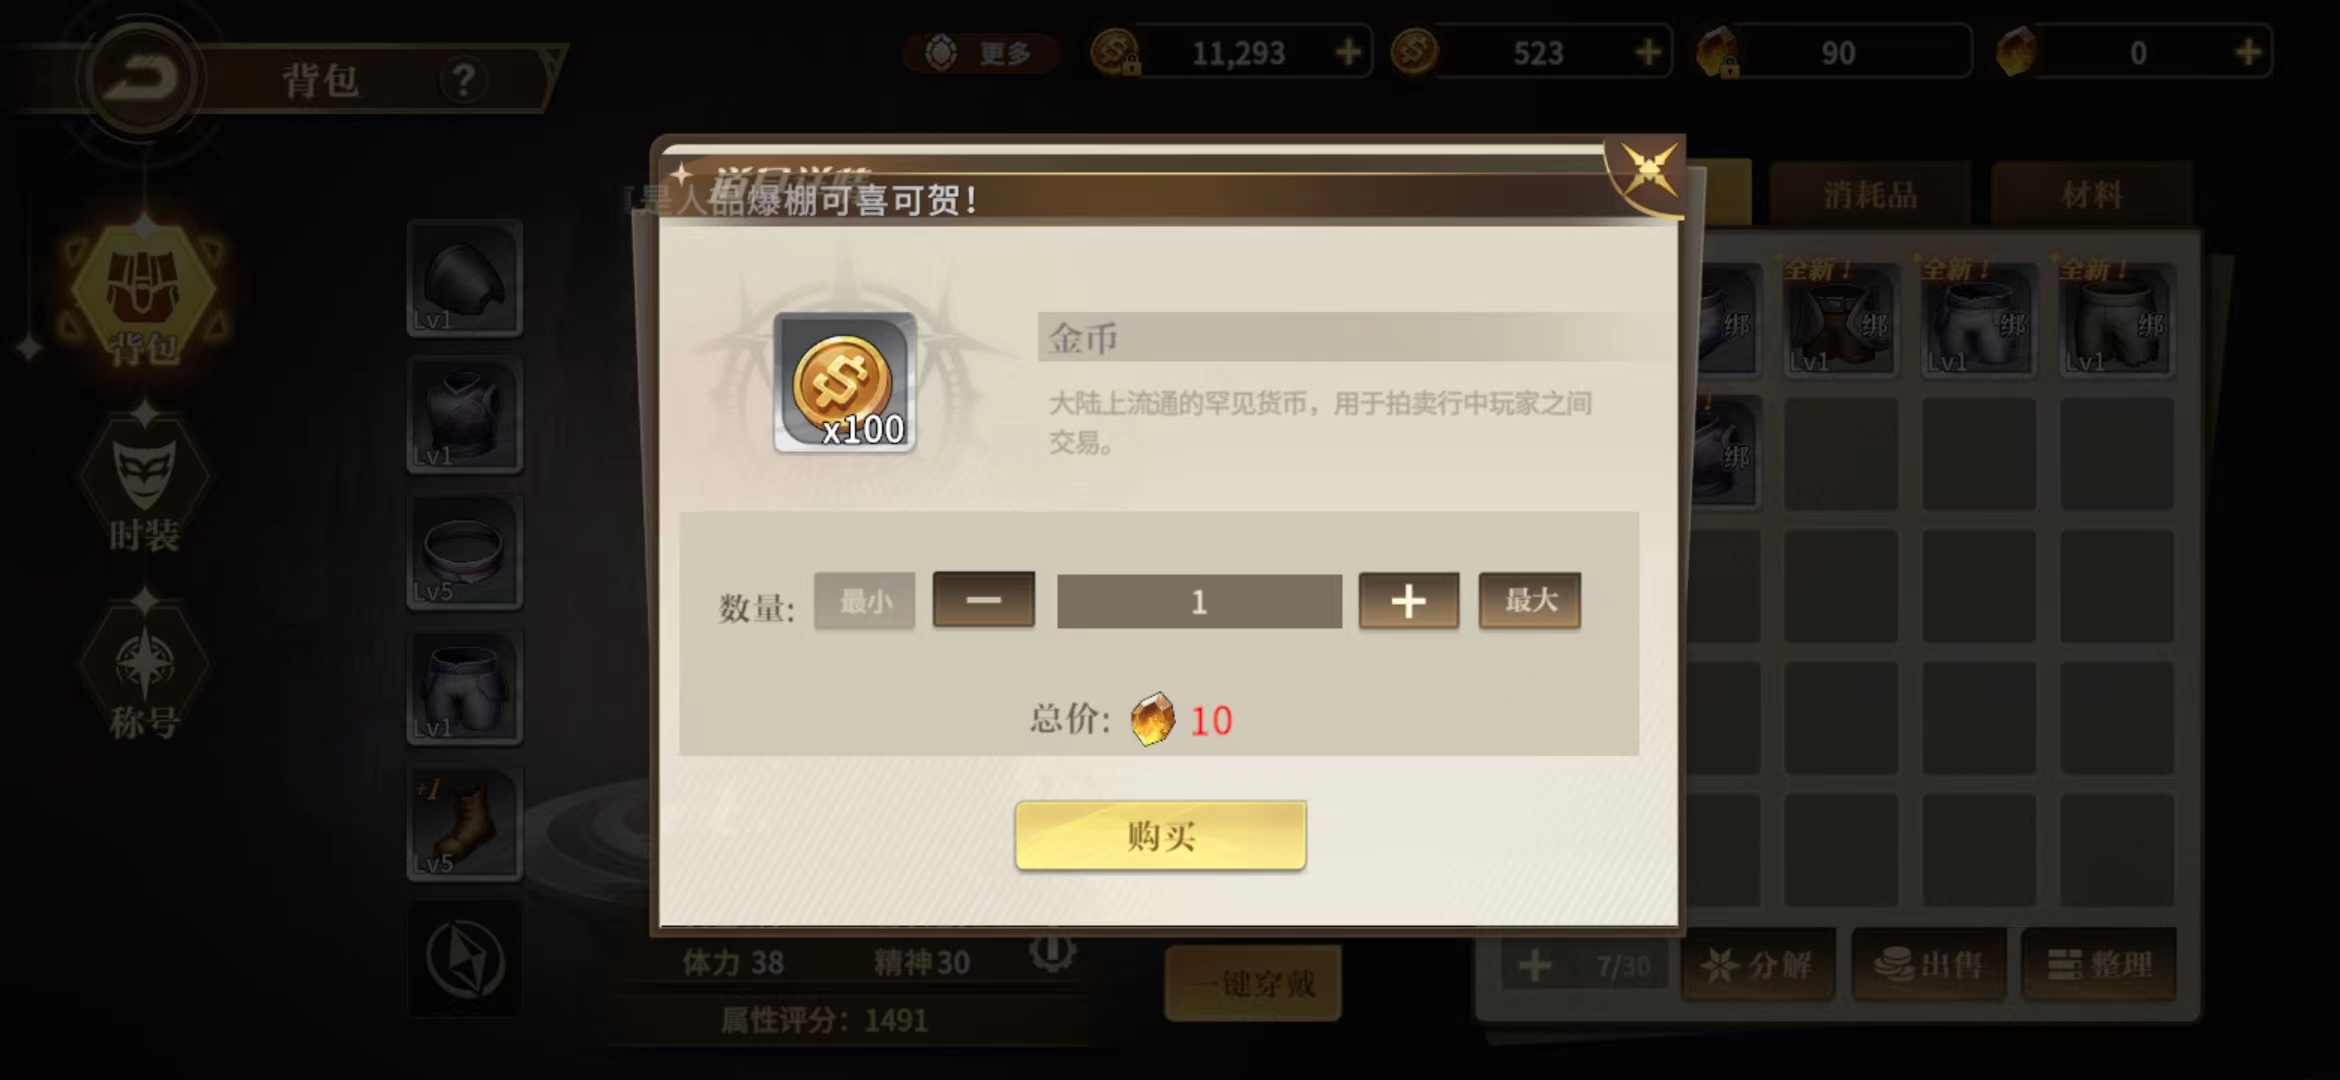Close the purchase dialog with X
This screenshot has width=2340, height=1080.
pyautogui.click(x=1647, y=171)
